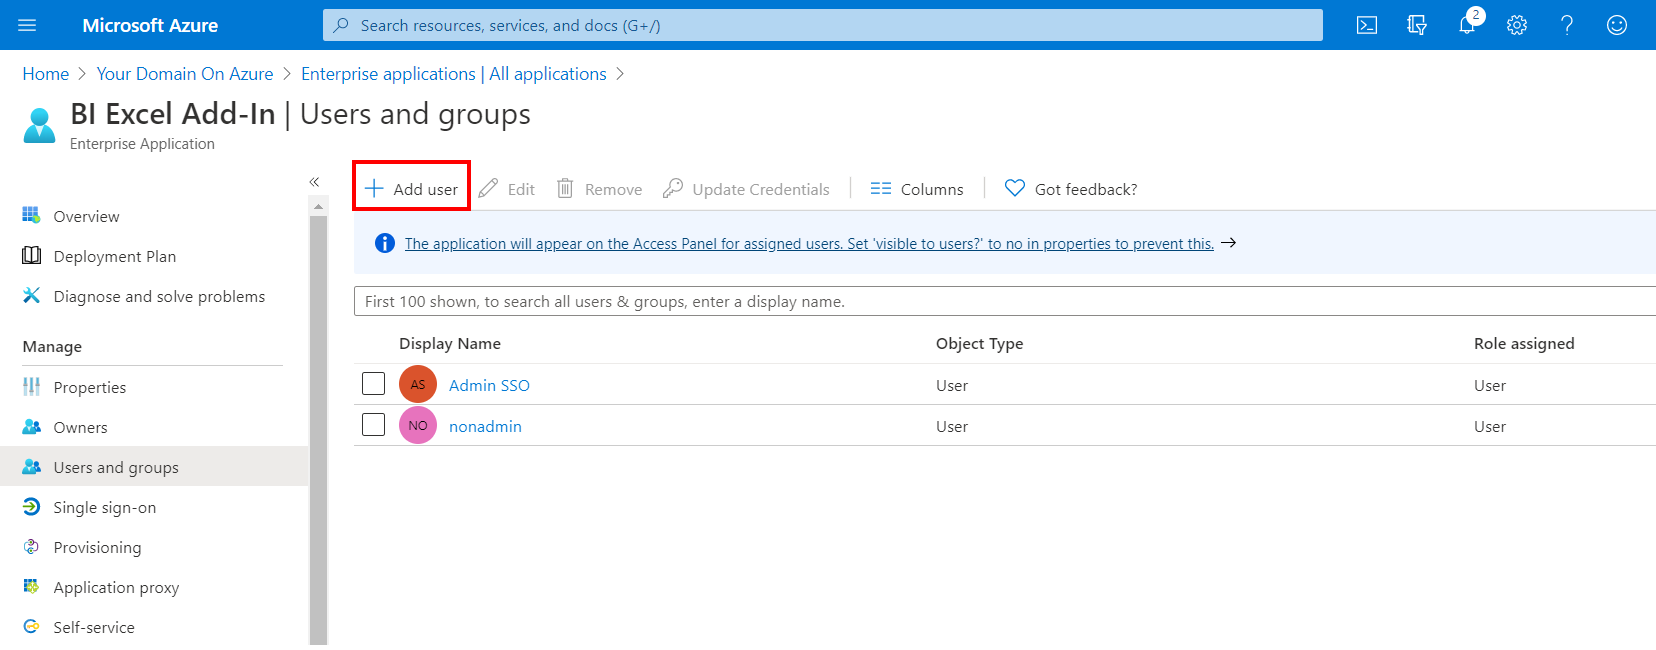Click the Owners people icon
The width and height of the screenshot is (1656, 650).
(x=32, y=426)
